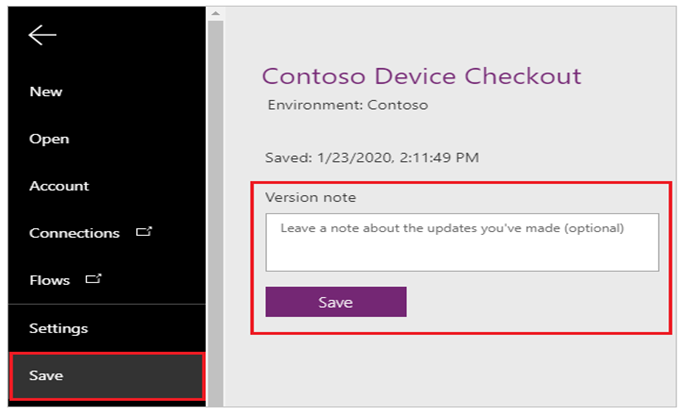The width and height of the screenshot is (684, 415).
Task: Click into the Version note text box
Action: point(462,242)
